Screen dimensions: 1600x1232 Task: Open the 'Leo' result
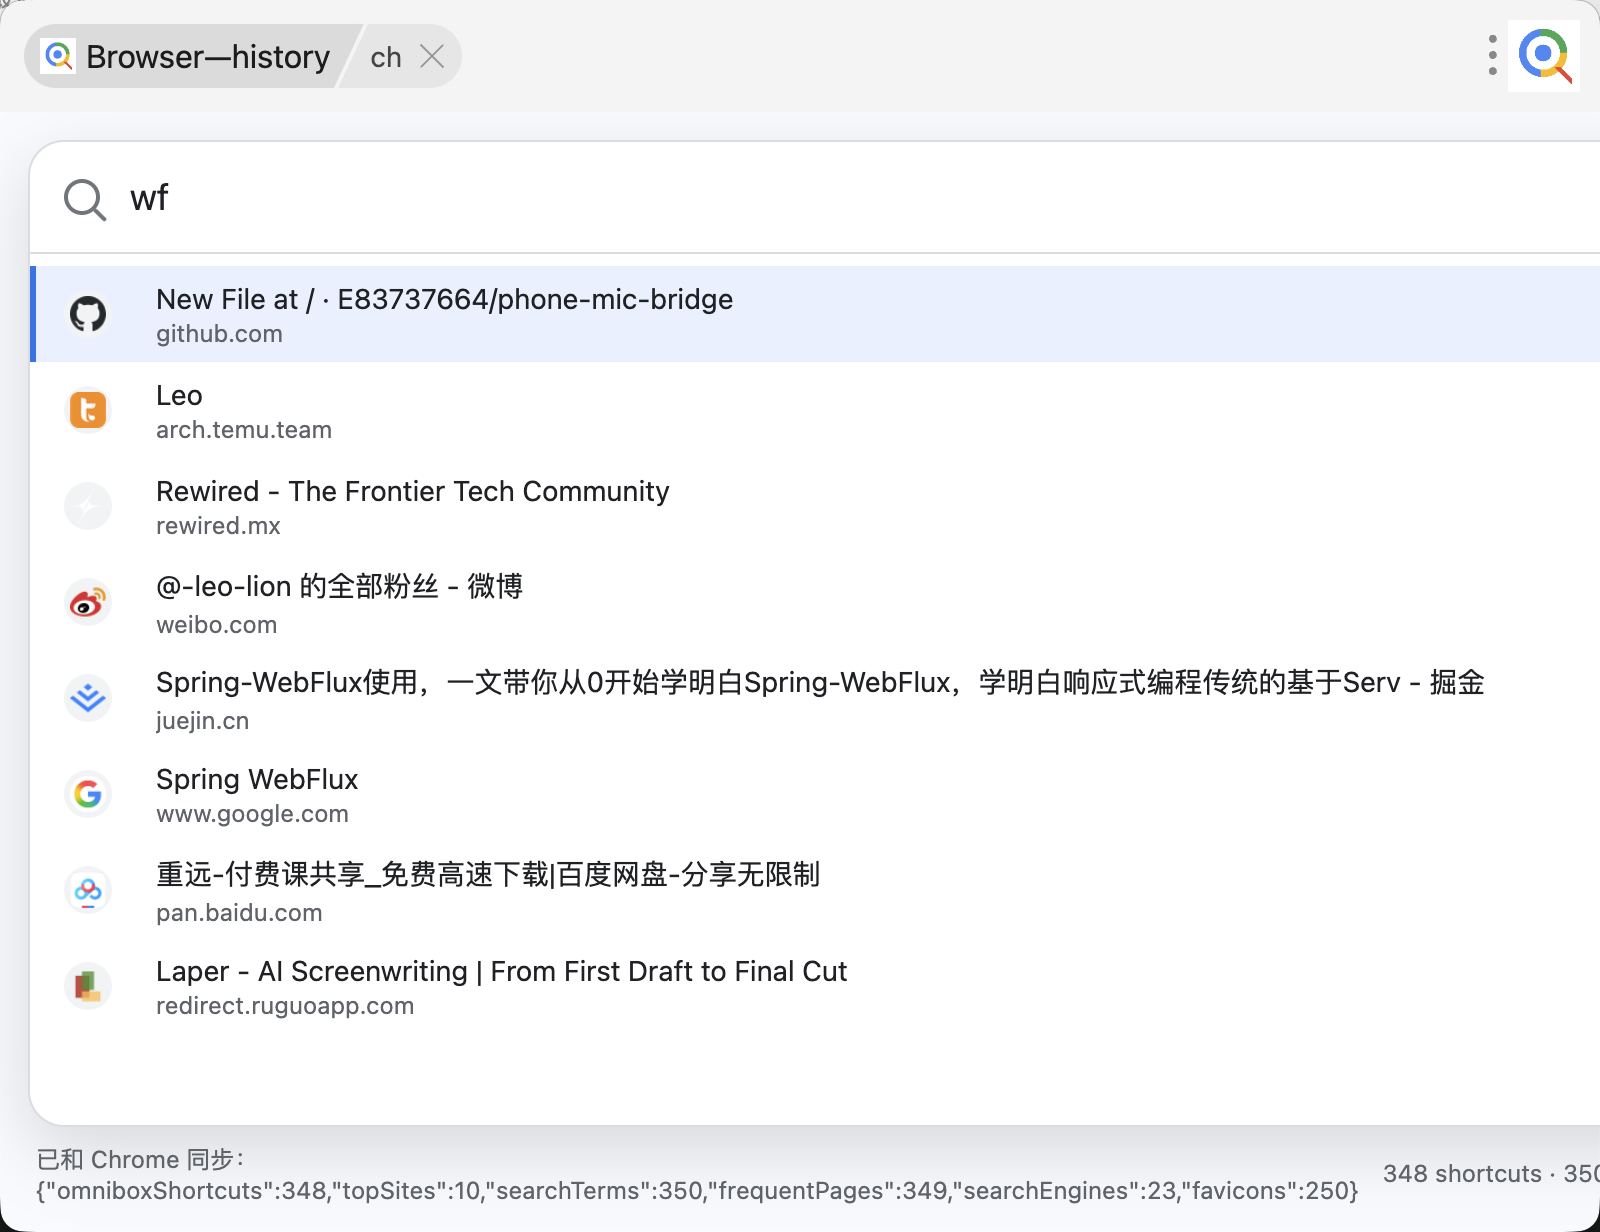(815, 410)
